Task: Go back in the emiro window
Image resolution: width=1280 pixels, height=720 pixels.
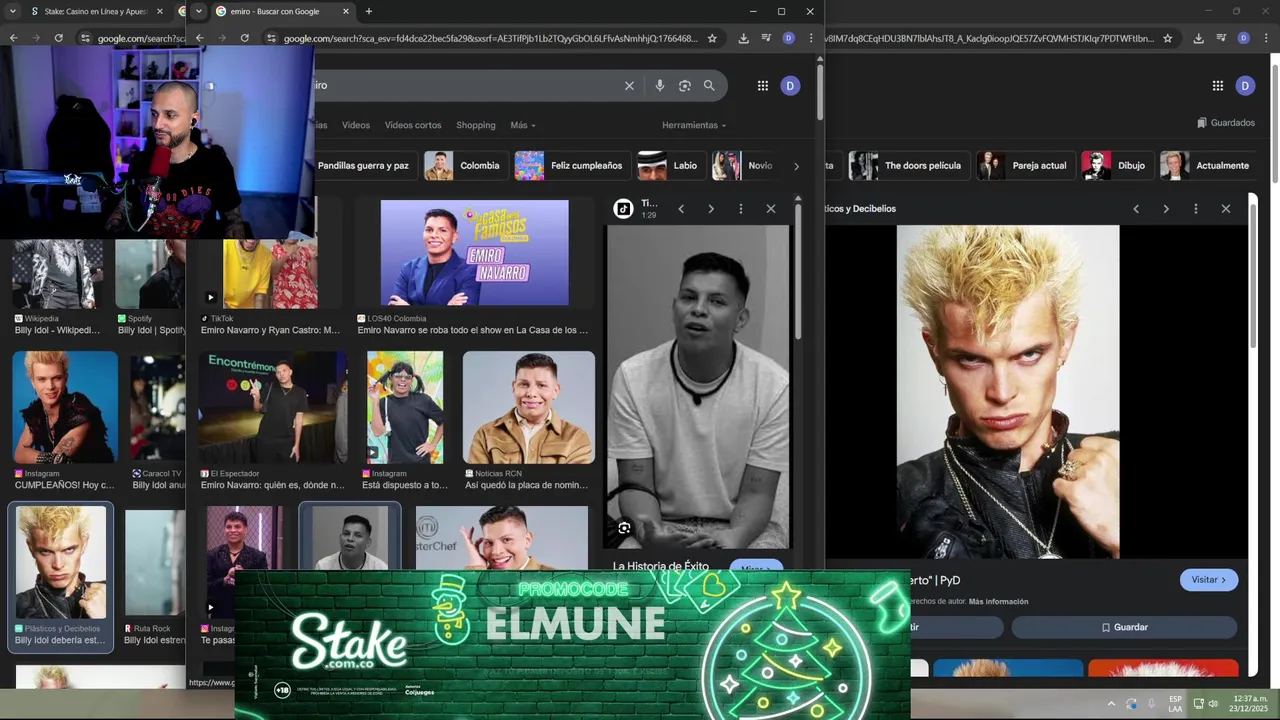Action: 199,38
